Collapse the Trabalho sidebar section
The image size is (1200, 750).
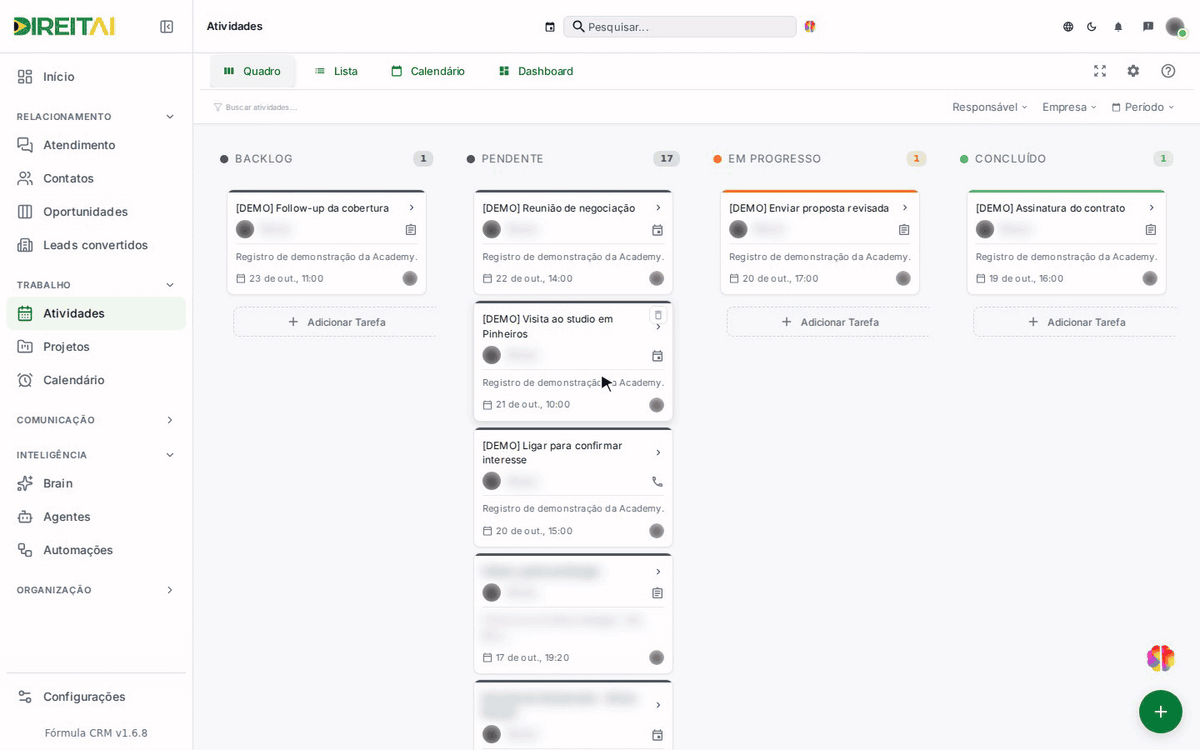(170, 285)
